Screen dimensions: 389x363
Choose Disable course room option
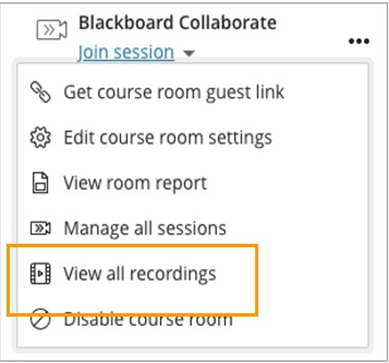148,319
